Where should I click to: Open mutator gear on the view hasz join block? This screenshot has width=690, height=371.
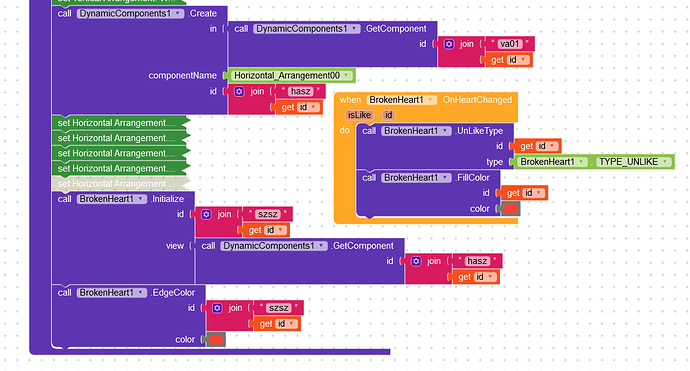(416, 261)
